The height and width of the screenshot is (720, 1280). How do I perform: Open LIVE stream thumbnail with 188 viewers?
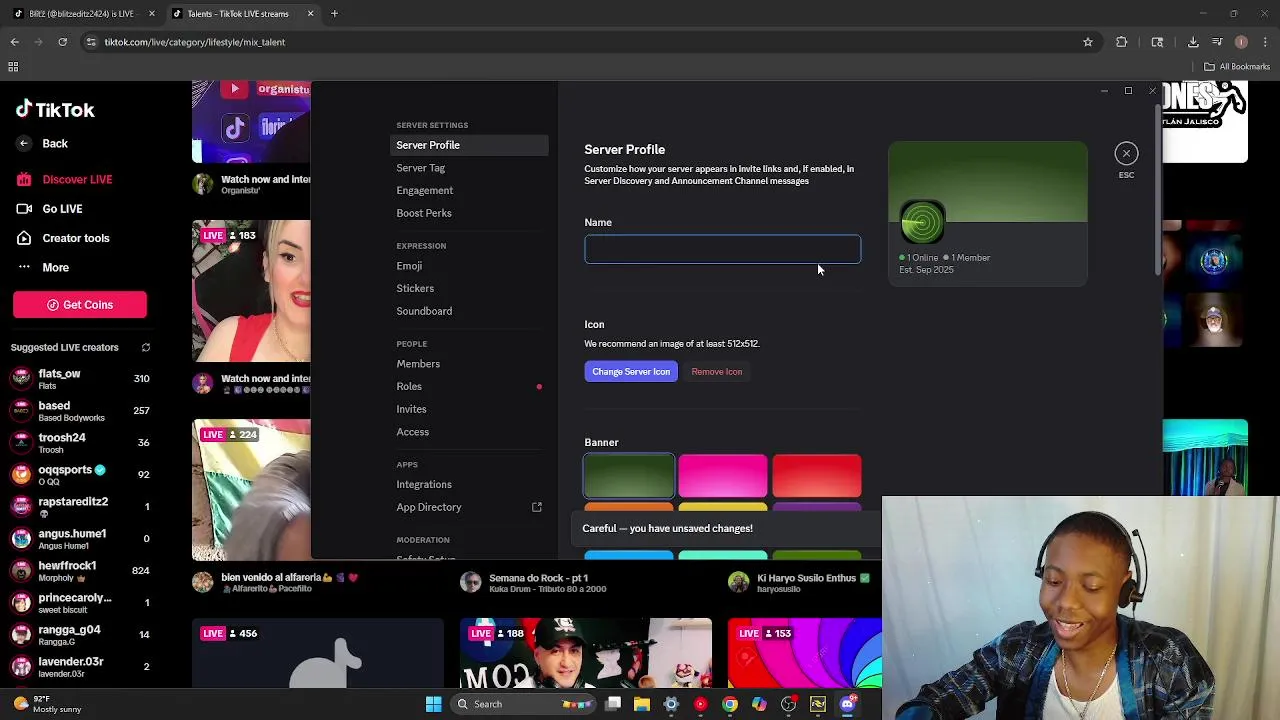click(586, 654)
